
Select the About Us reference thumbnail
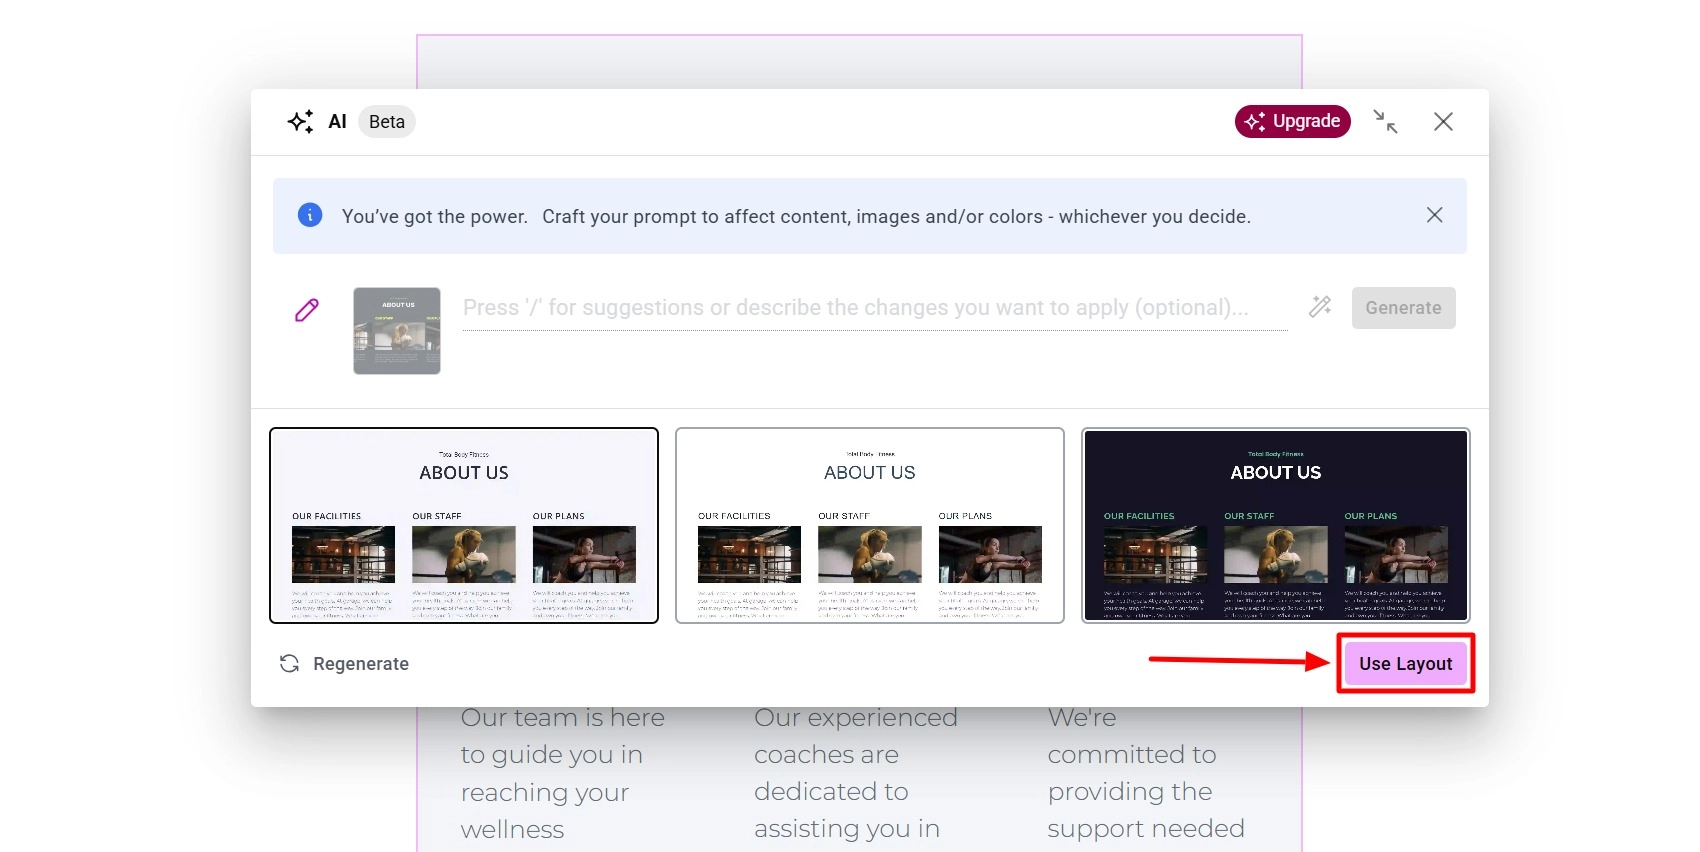click(x=397, y=331)
